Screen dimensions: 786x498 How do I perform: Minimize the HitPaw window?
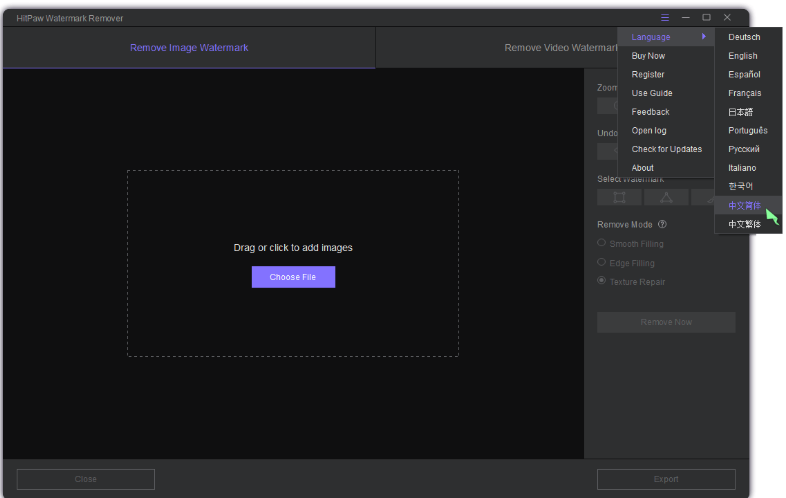(686, 17)
